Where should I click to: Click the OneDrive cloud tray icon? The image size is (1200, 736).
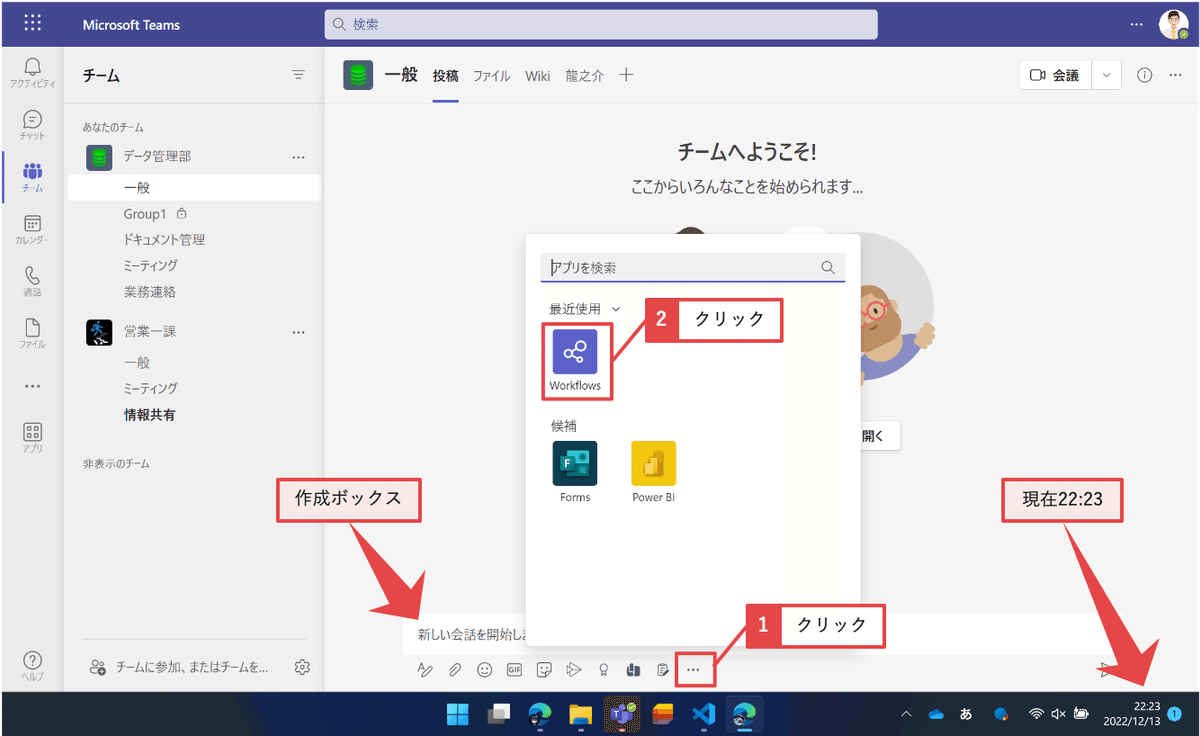(x=936, y=714)
